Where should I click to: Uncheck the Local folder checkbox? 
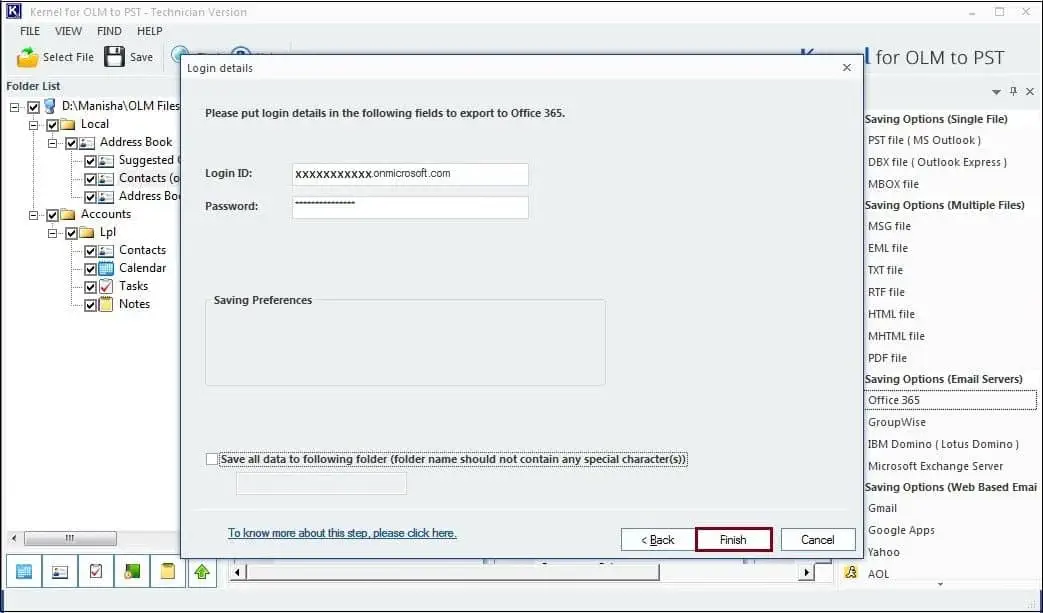pos(52,125)
